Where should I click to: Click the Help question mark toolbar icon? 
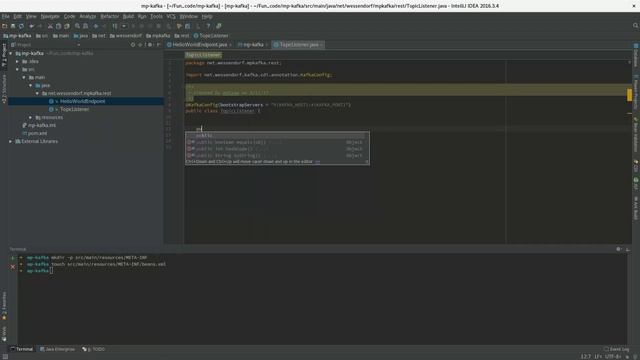[208, 26]
